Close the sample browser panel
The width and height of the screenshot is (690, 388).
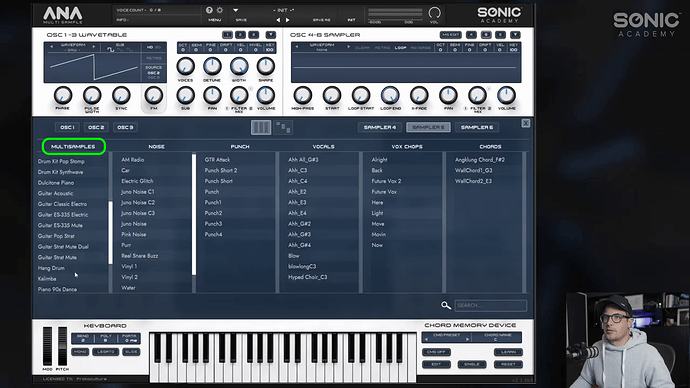525,123
